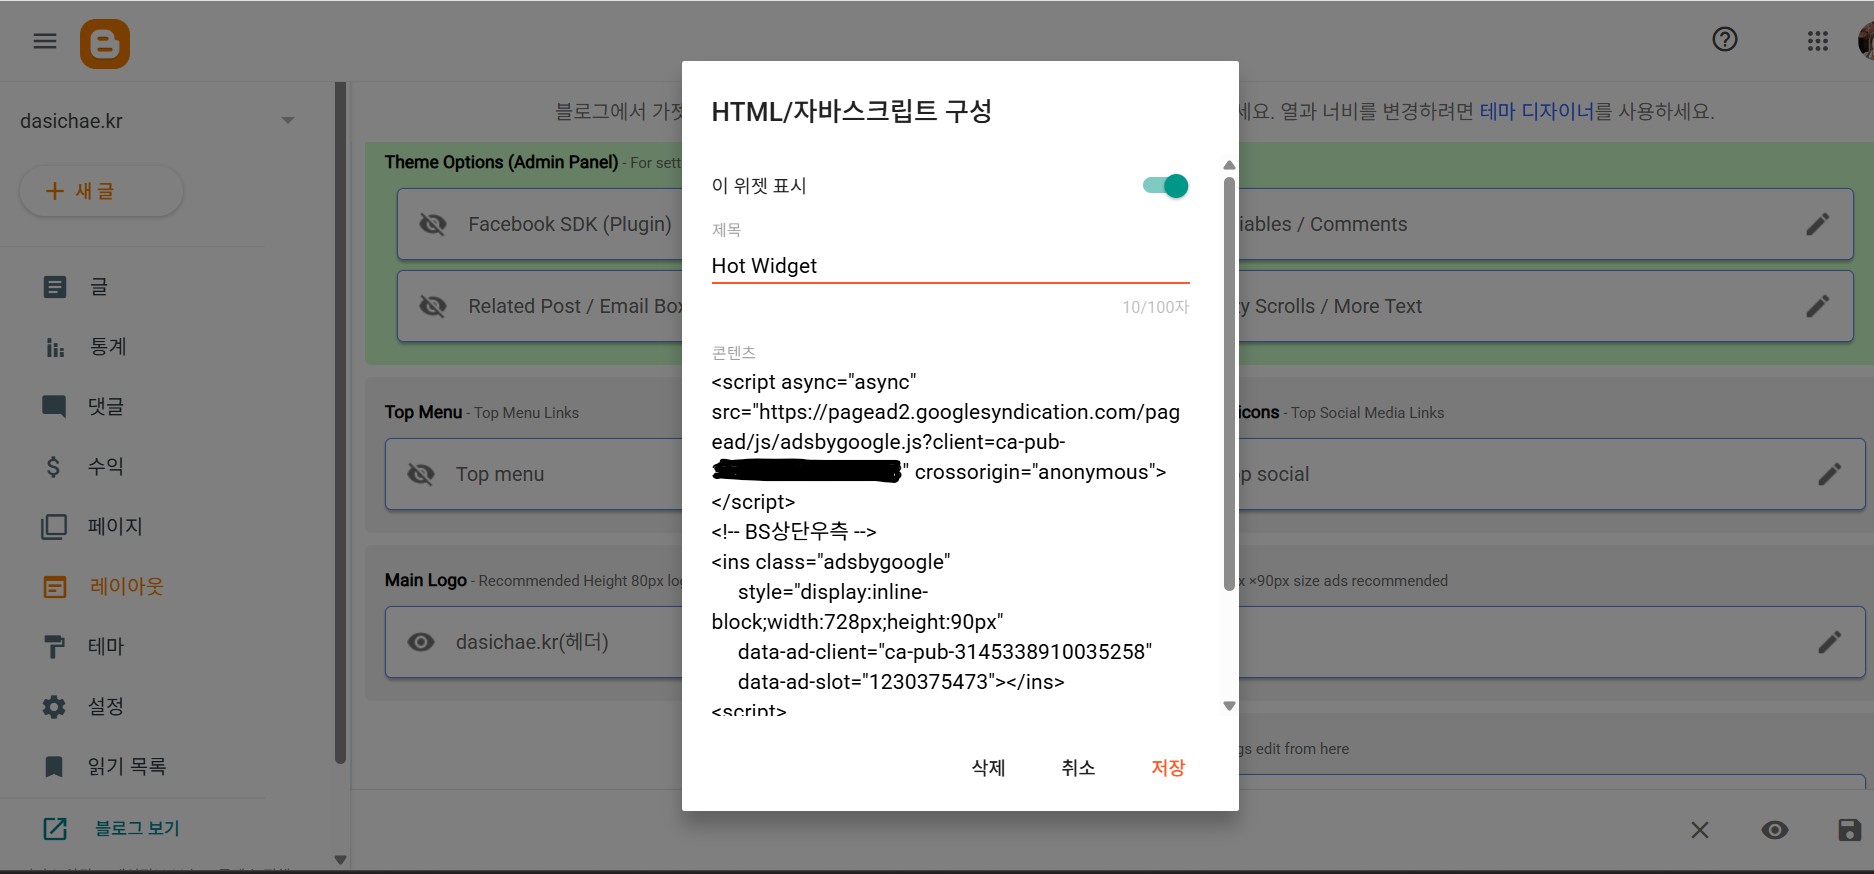Open the help question-mark icon
The image size is (1874, 874).
coord(1725,40)
